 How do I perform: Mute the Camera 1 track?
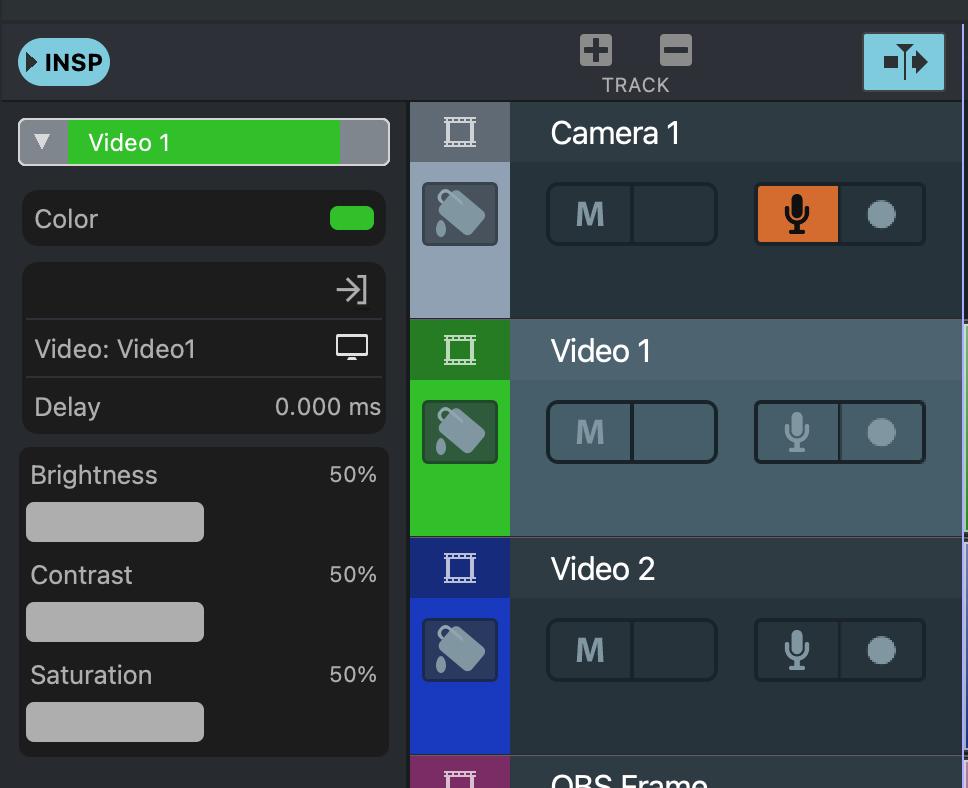click(x=590, y=214)
